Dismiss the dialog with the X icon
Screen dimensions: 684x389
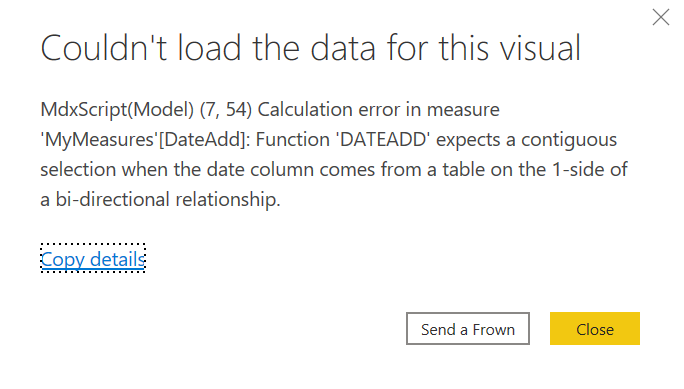660,17
